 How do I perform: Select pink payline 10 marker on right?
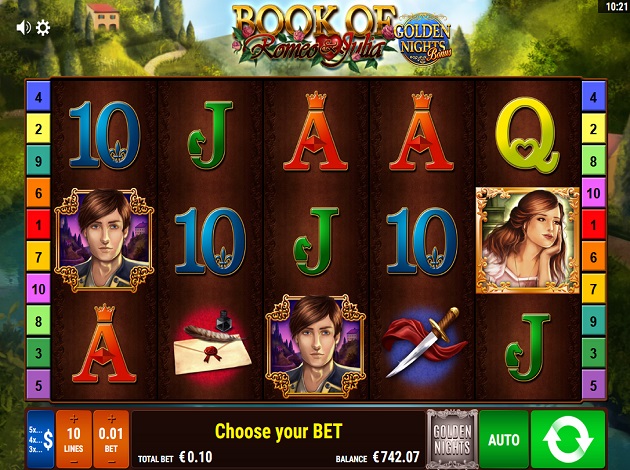point(593,193)
